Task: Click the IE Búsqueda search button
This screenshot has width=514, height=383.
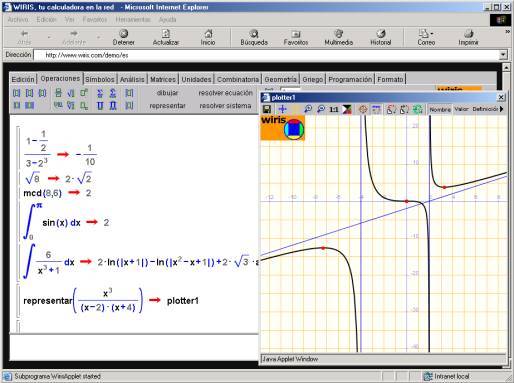Action: pyautogui.click(x=254, y=37)
